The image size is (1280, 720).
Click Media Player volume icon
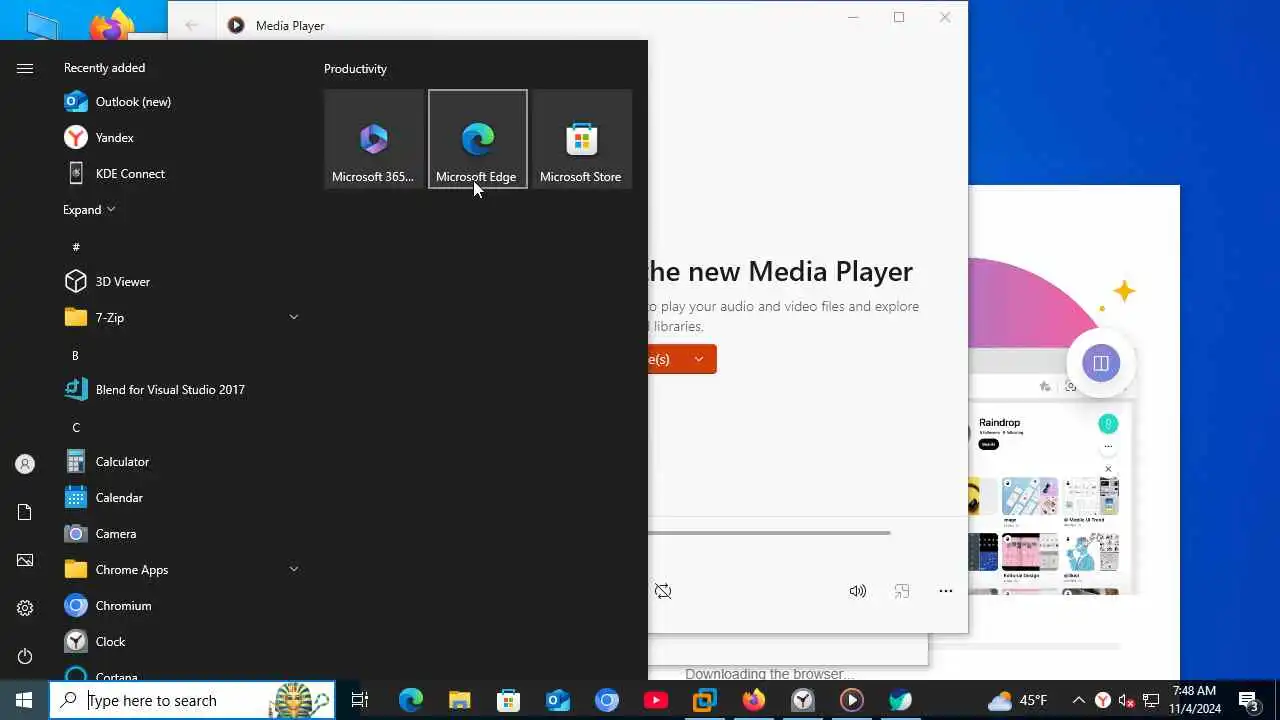[858, 591]
